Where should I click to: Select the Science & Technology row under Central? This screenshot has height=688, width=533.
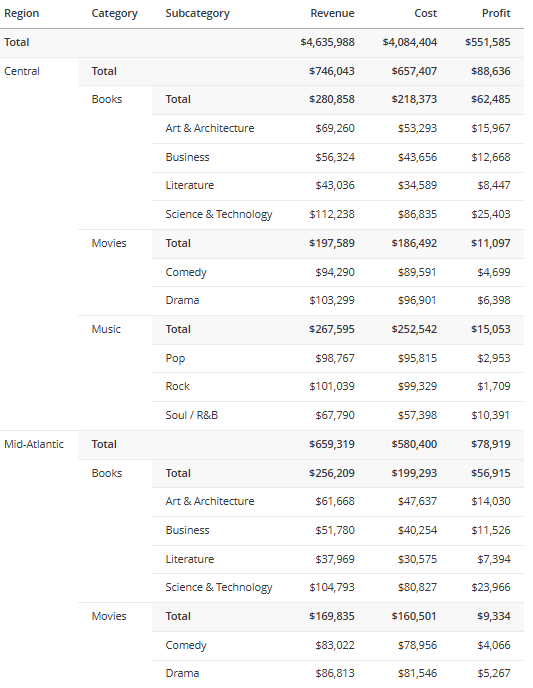point(338,214)
